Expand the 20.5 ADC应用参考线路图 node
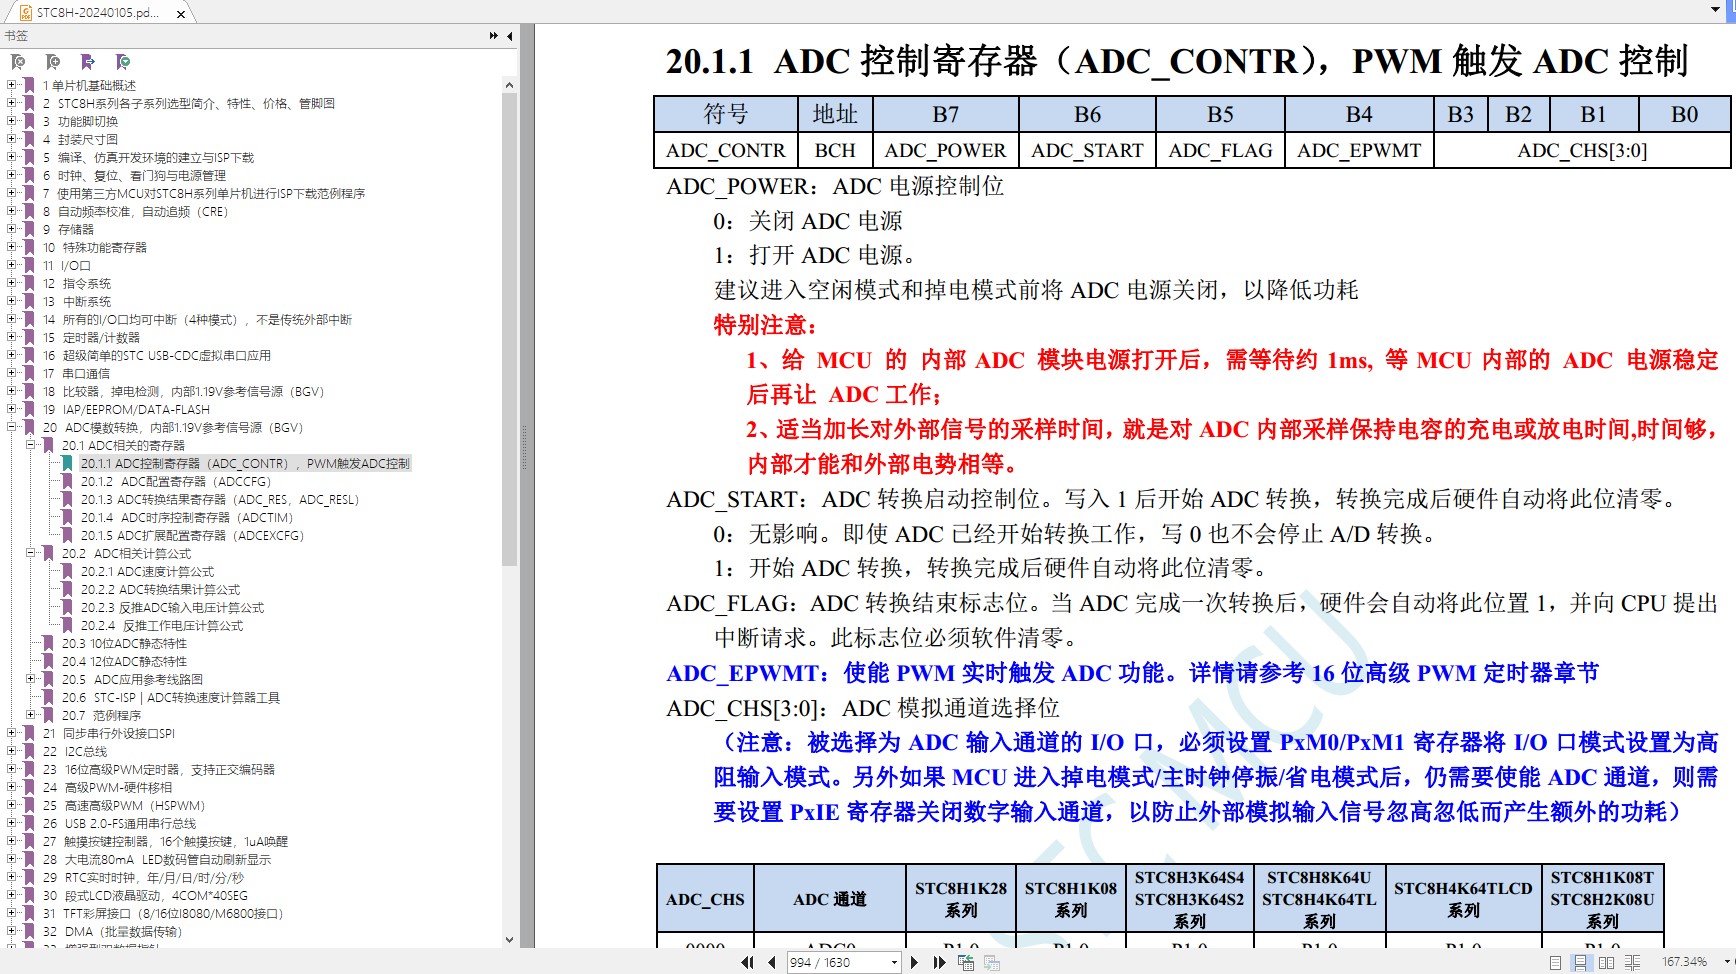 tap(31, 679)
